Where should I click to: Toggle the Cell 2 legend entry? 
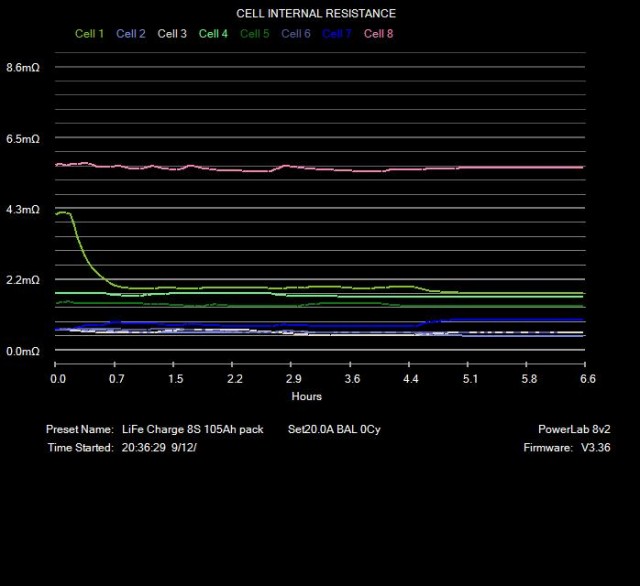coord(131,34)
